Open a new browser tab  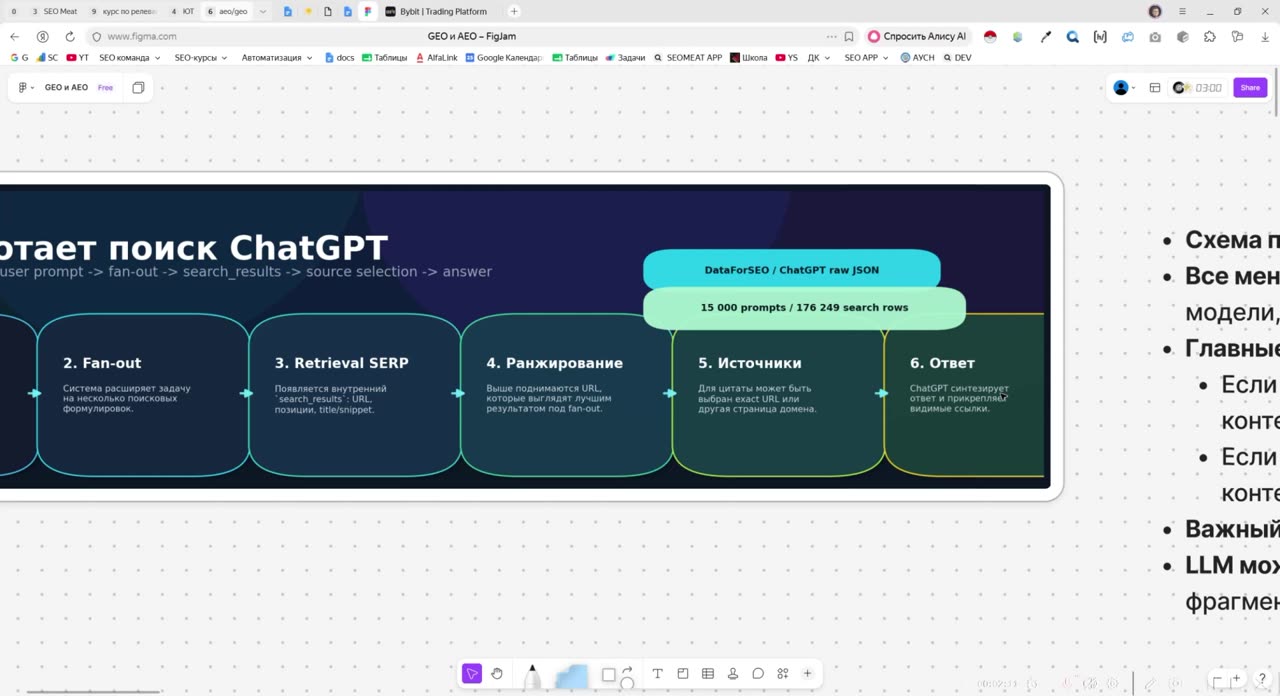[514, 12]
